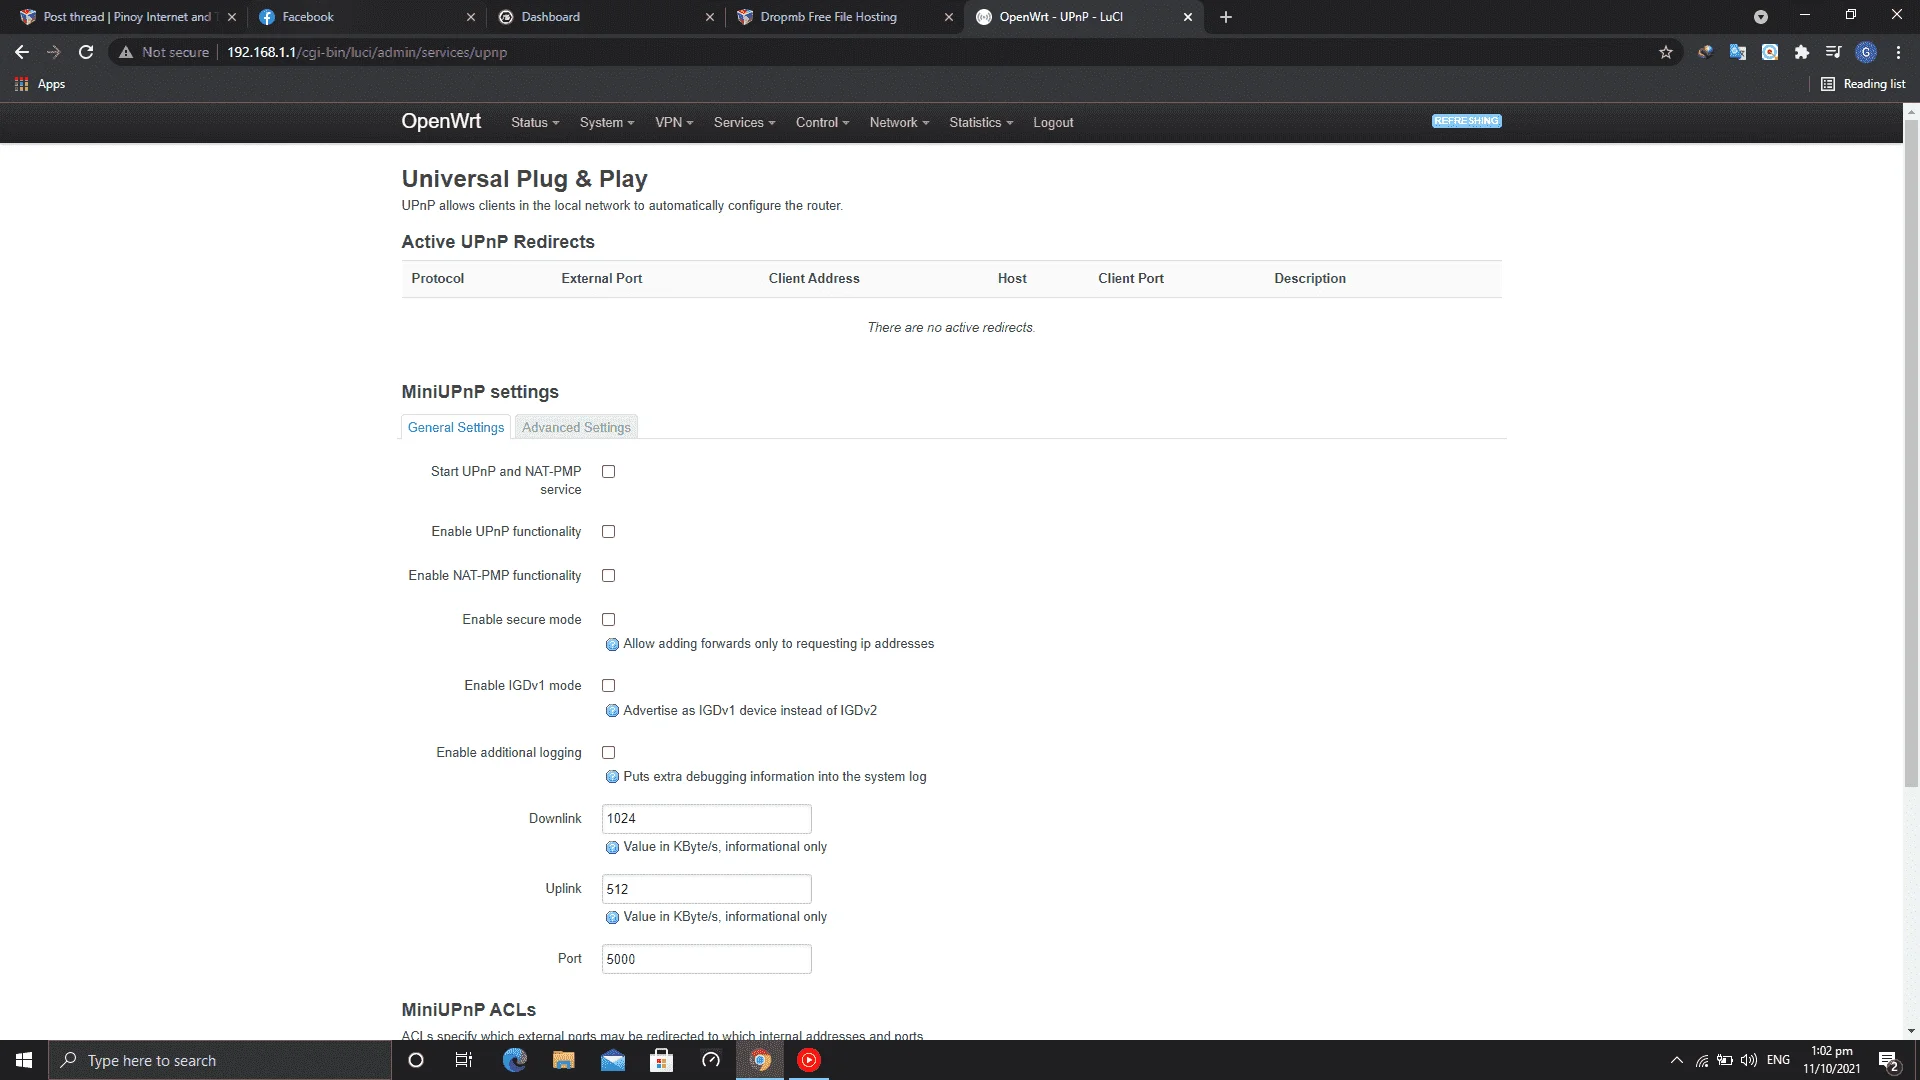Open the globe extension icon beside the star
1920x1080 pixels.
pos(1705,52)
